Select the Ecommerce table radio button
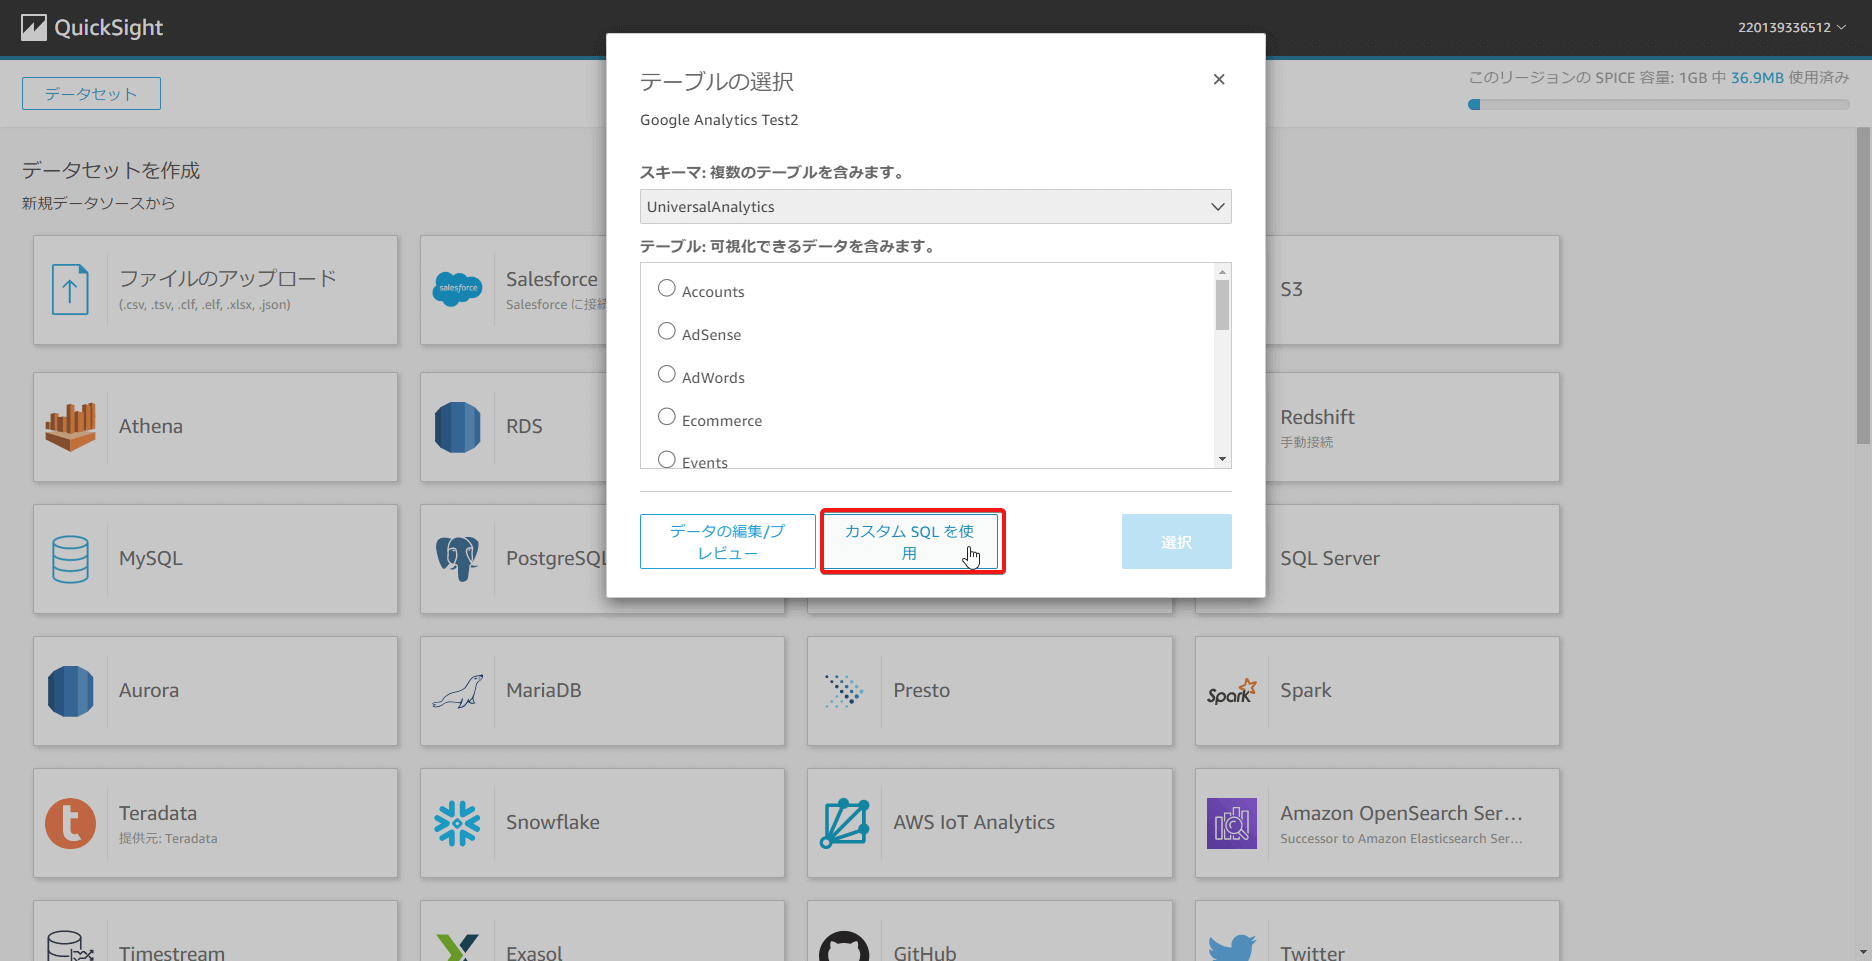 [667, 418]
